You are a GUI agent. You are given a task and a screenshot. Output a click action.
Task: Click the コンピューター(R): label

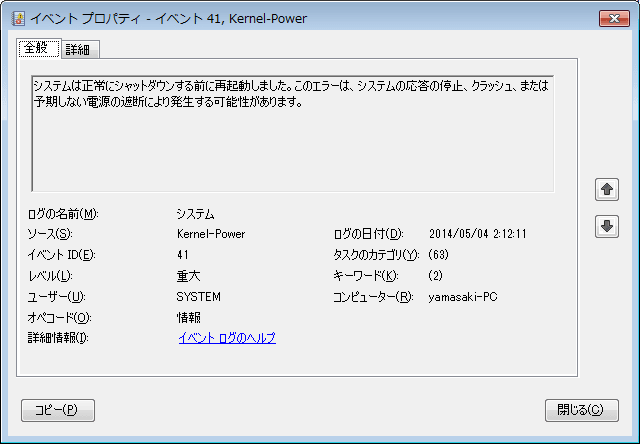[x=373, y=297]
